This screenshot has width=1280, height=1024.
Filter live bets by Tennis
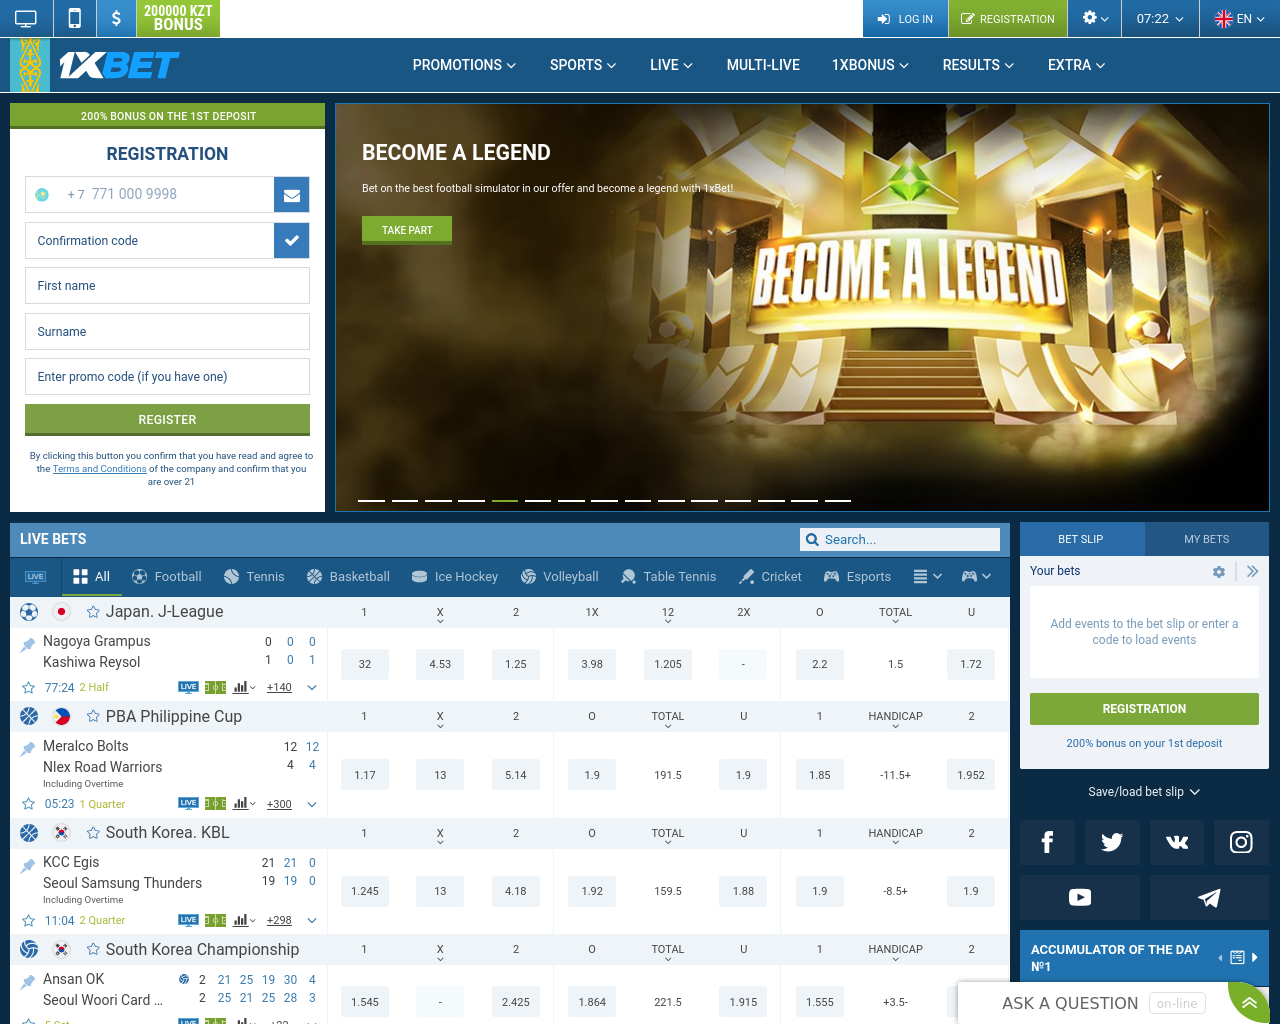(x=254, y=577)
